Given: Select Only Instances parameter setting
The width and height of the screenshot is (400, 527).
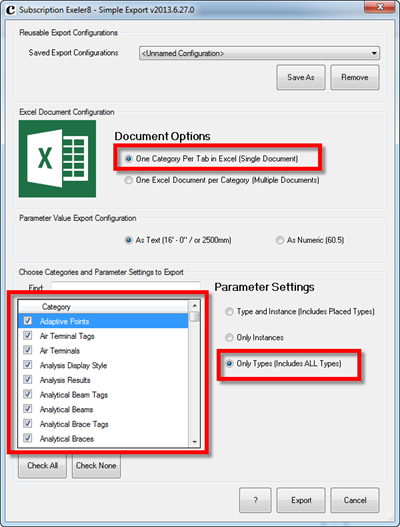Looking at the screenshot, I should tap(254, 337).
